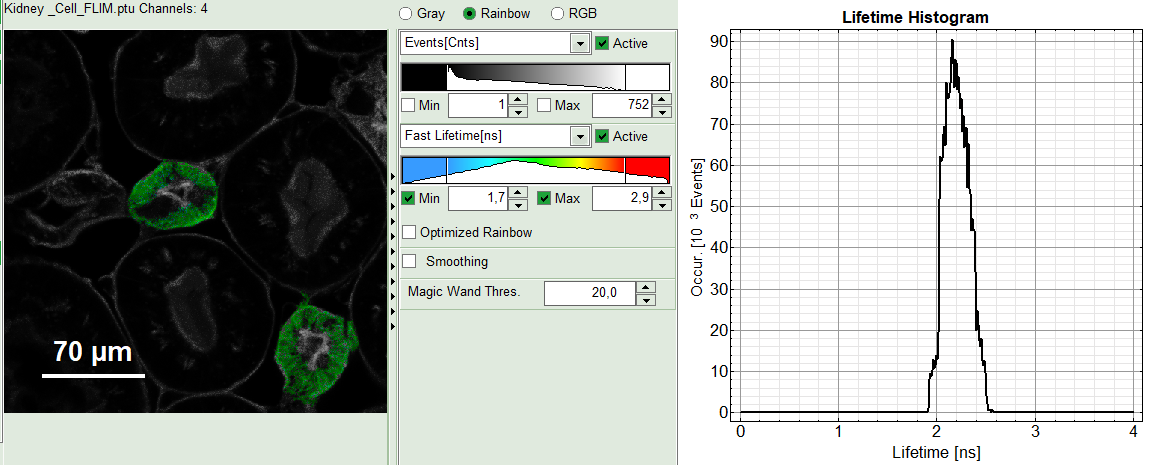Increase Magic Wand Thres. with up arrow
The width and height of the screenshot is (1153, 465).
pyautogui.click(x=645, y=288)
